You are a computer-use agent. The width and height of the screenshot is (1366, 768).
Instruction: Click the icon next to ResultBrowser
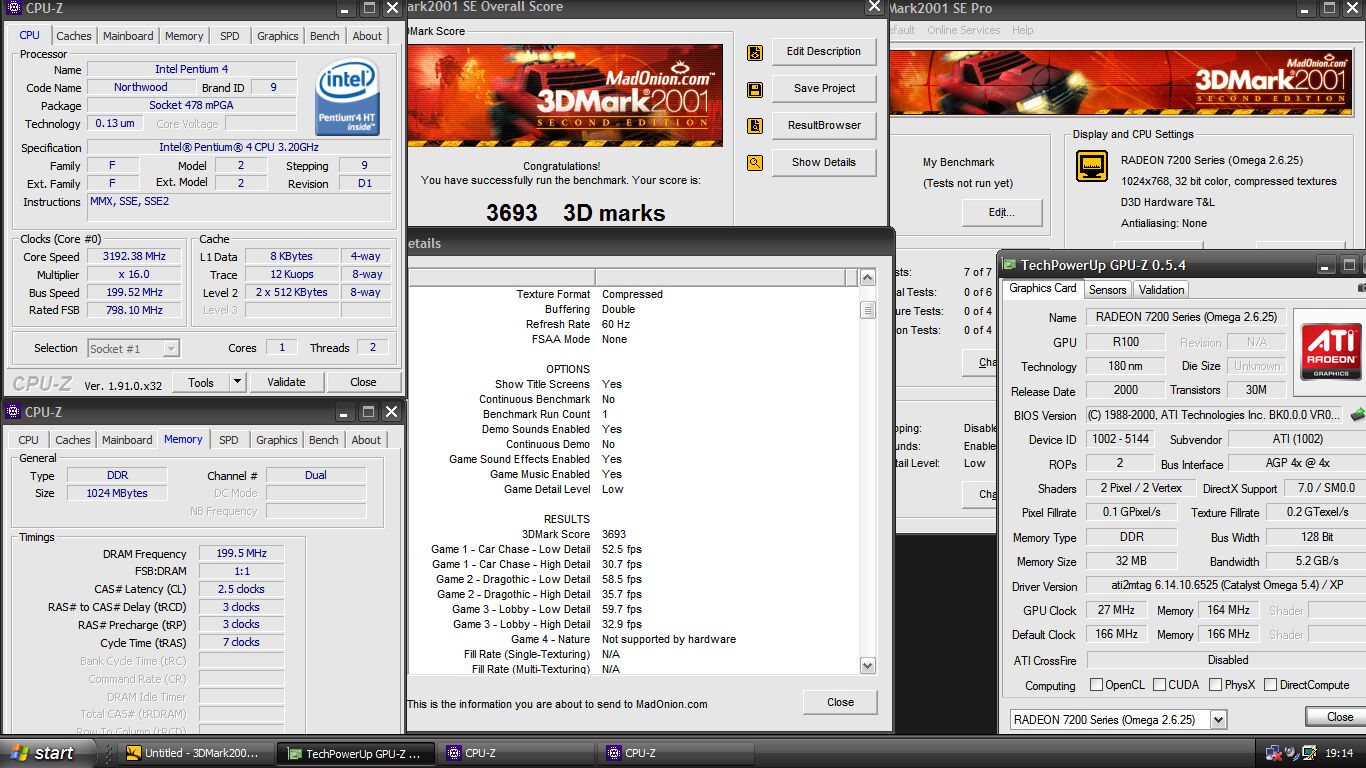point(755,127)
